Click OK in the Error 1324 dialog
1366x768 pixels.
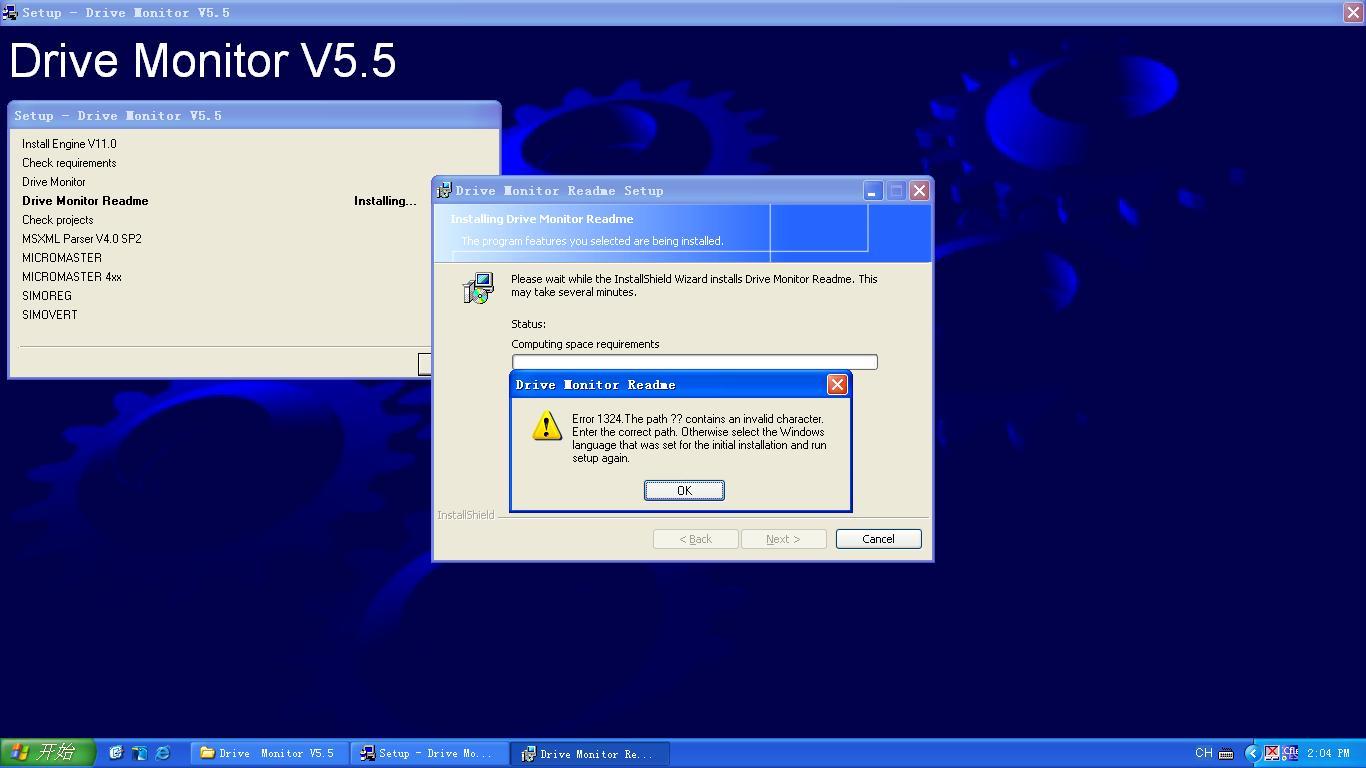[684, 490]
